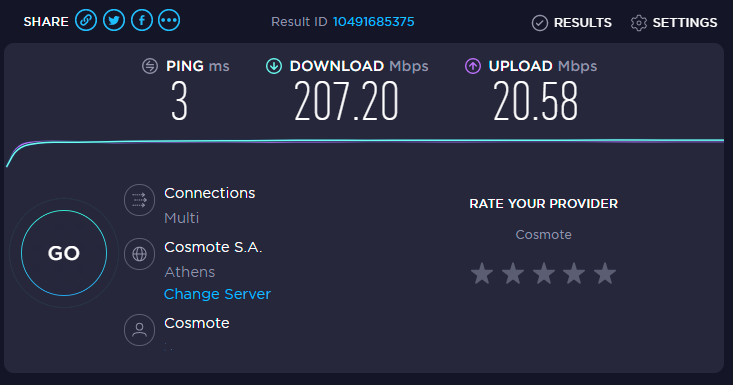Open result ID 10491685375 link

tap(374, 21)
